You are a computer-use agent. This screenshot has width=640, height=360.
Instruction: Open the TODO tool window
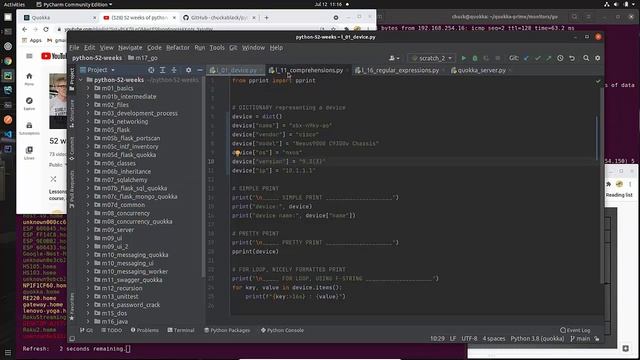(x=112, y=330)
